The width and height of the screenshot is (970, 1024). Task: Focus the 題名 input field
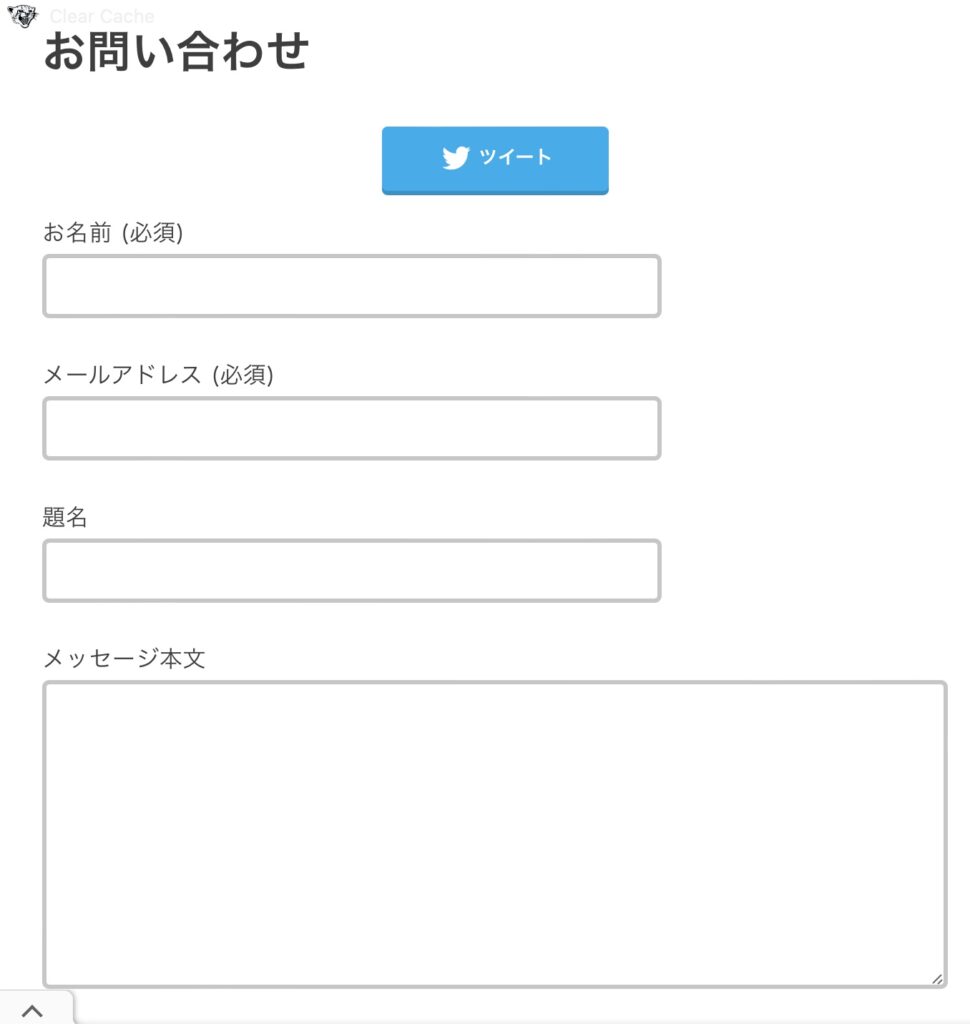[352, 571]
